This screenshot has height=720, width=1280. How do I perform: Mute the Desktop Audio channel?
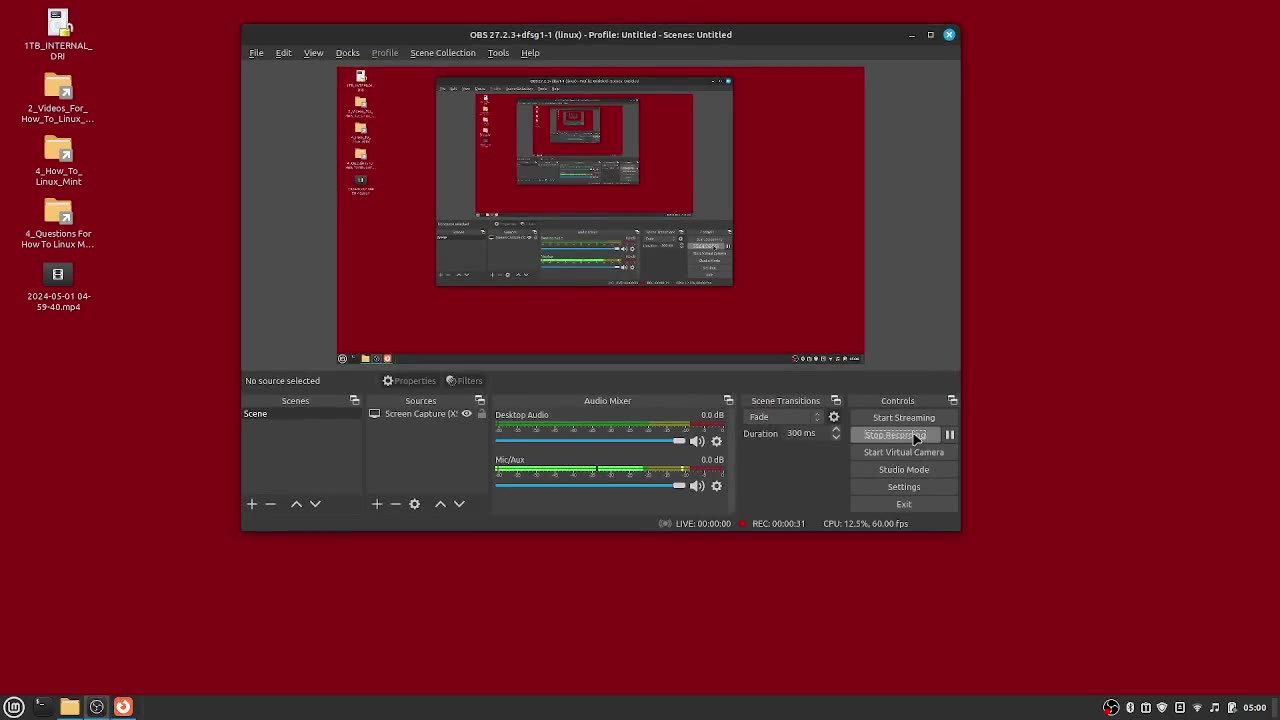coord(697,441)
